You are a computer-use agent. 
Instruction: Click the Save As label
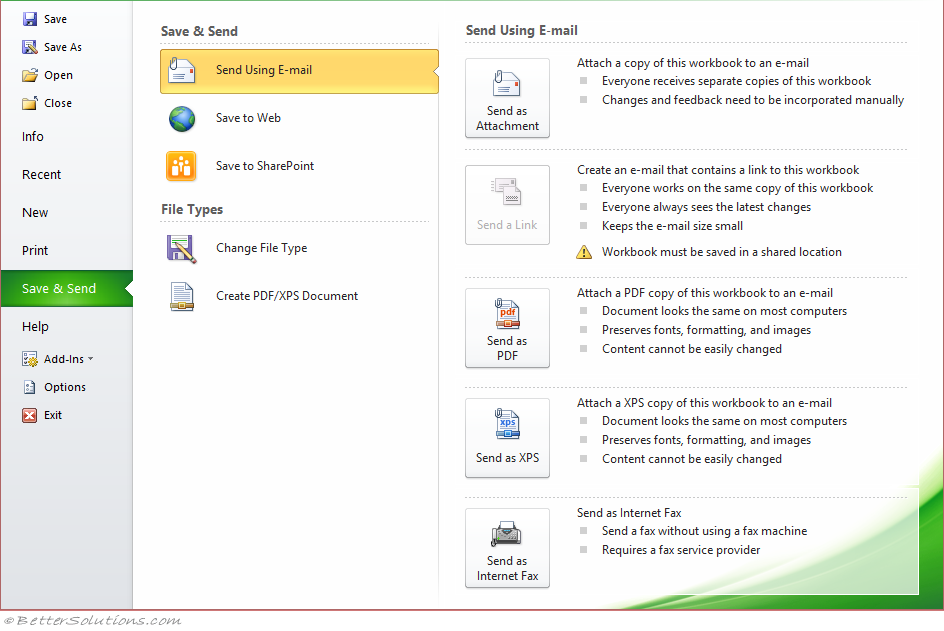[63, 47]
